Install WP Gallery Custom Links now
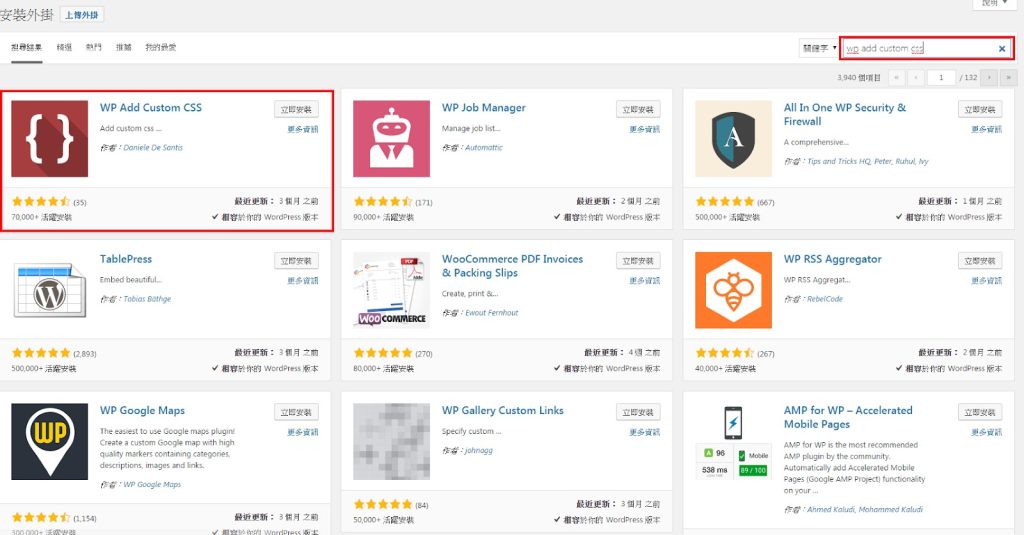1024x535 pixels. (x=638, y=413)
